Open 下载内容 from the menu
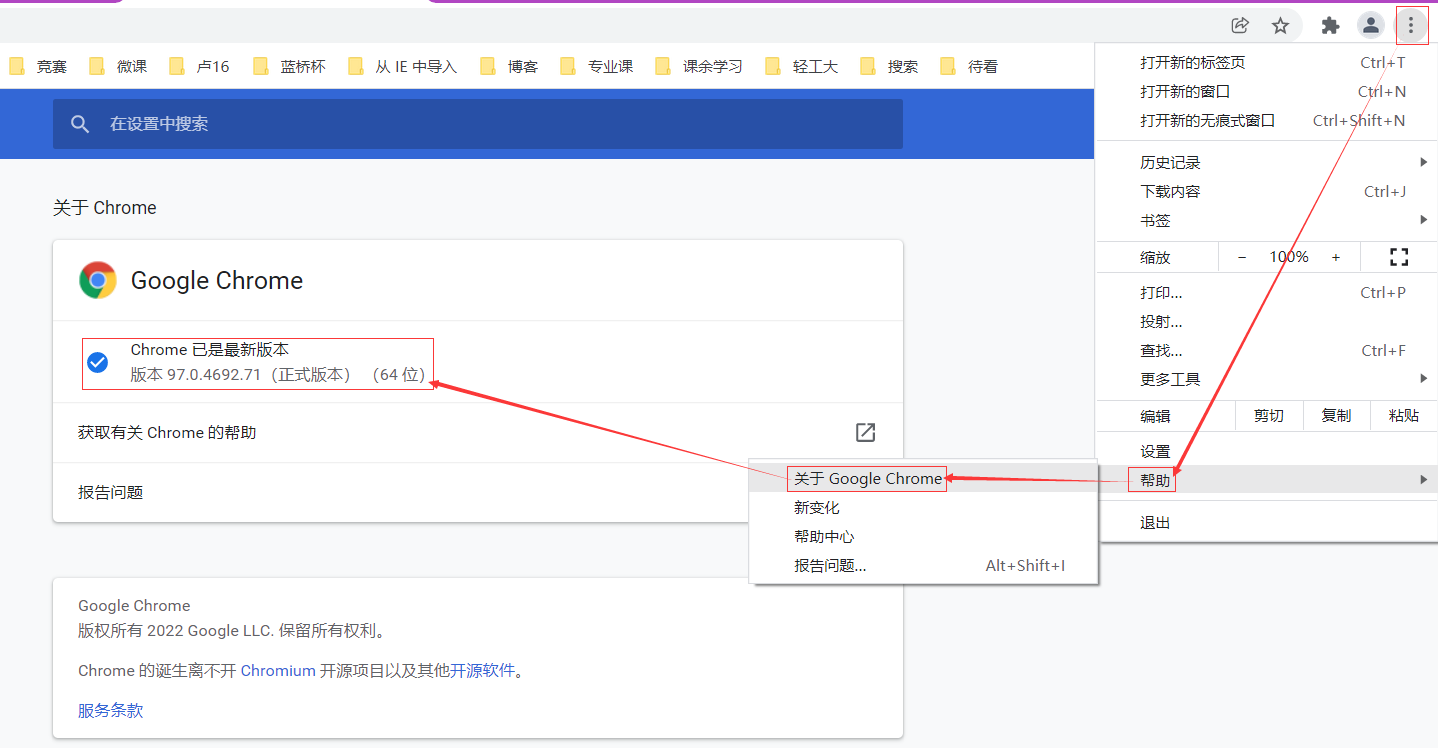The width and height of the screenshot is (1438, 748). pyautogui.click(x=1266, y=191)
